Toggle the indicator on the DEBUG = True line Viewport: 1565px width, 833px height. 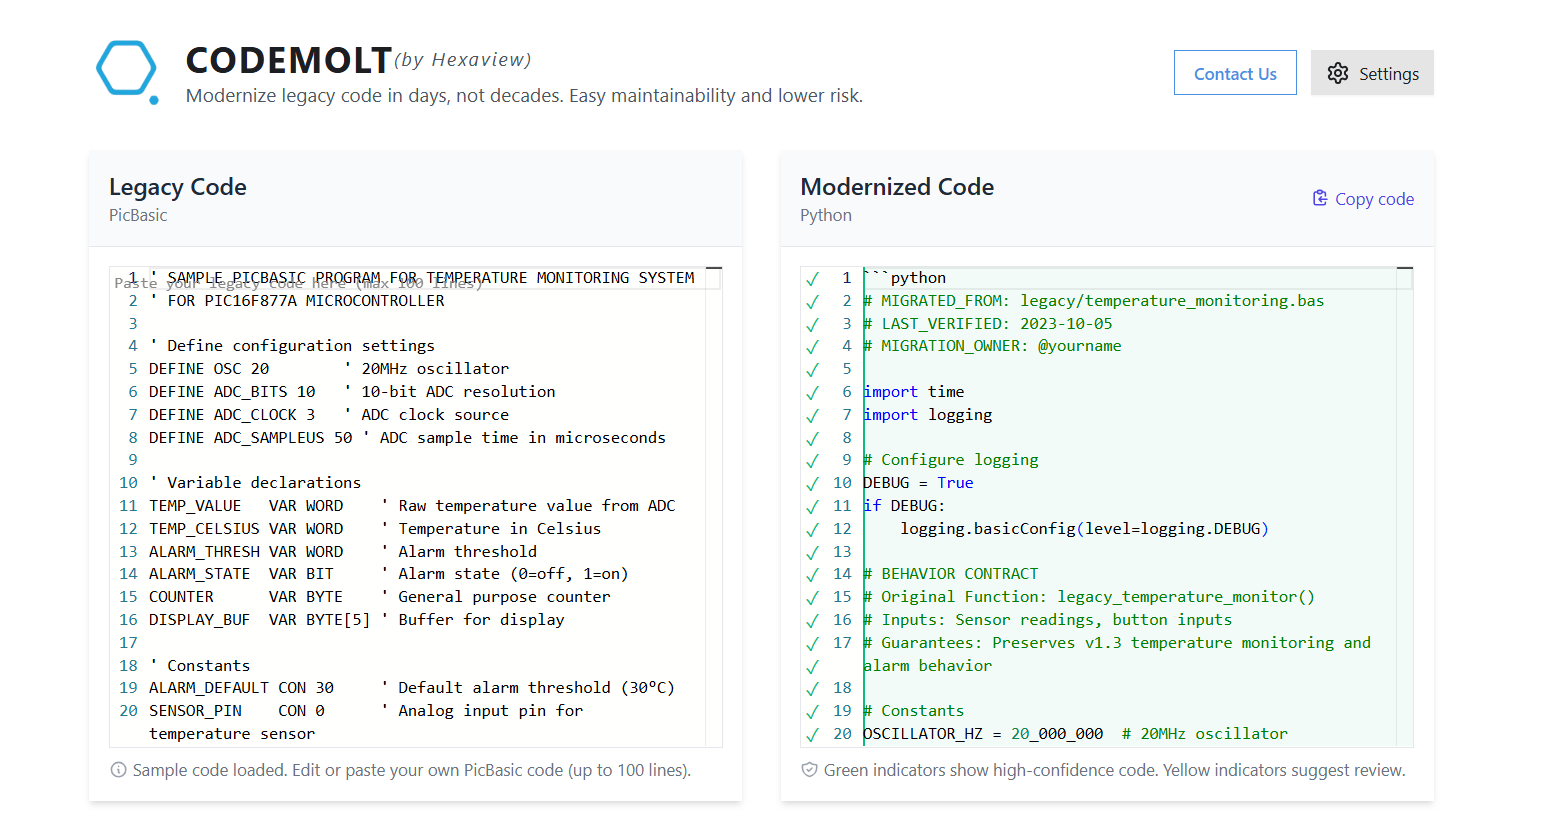point(812,482)
